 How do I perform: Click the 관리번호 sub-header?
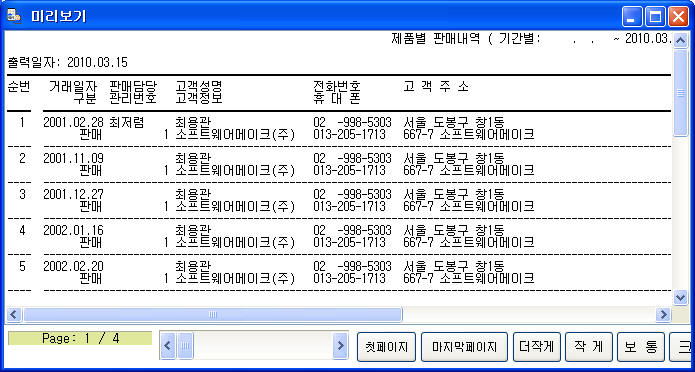click(133, 98)
